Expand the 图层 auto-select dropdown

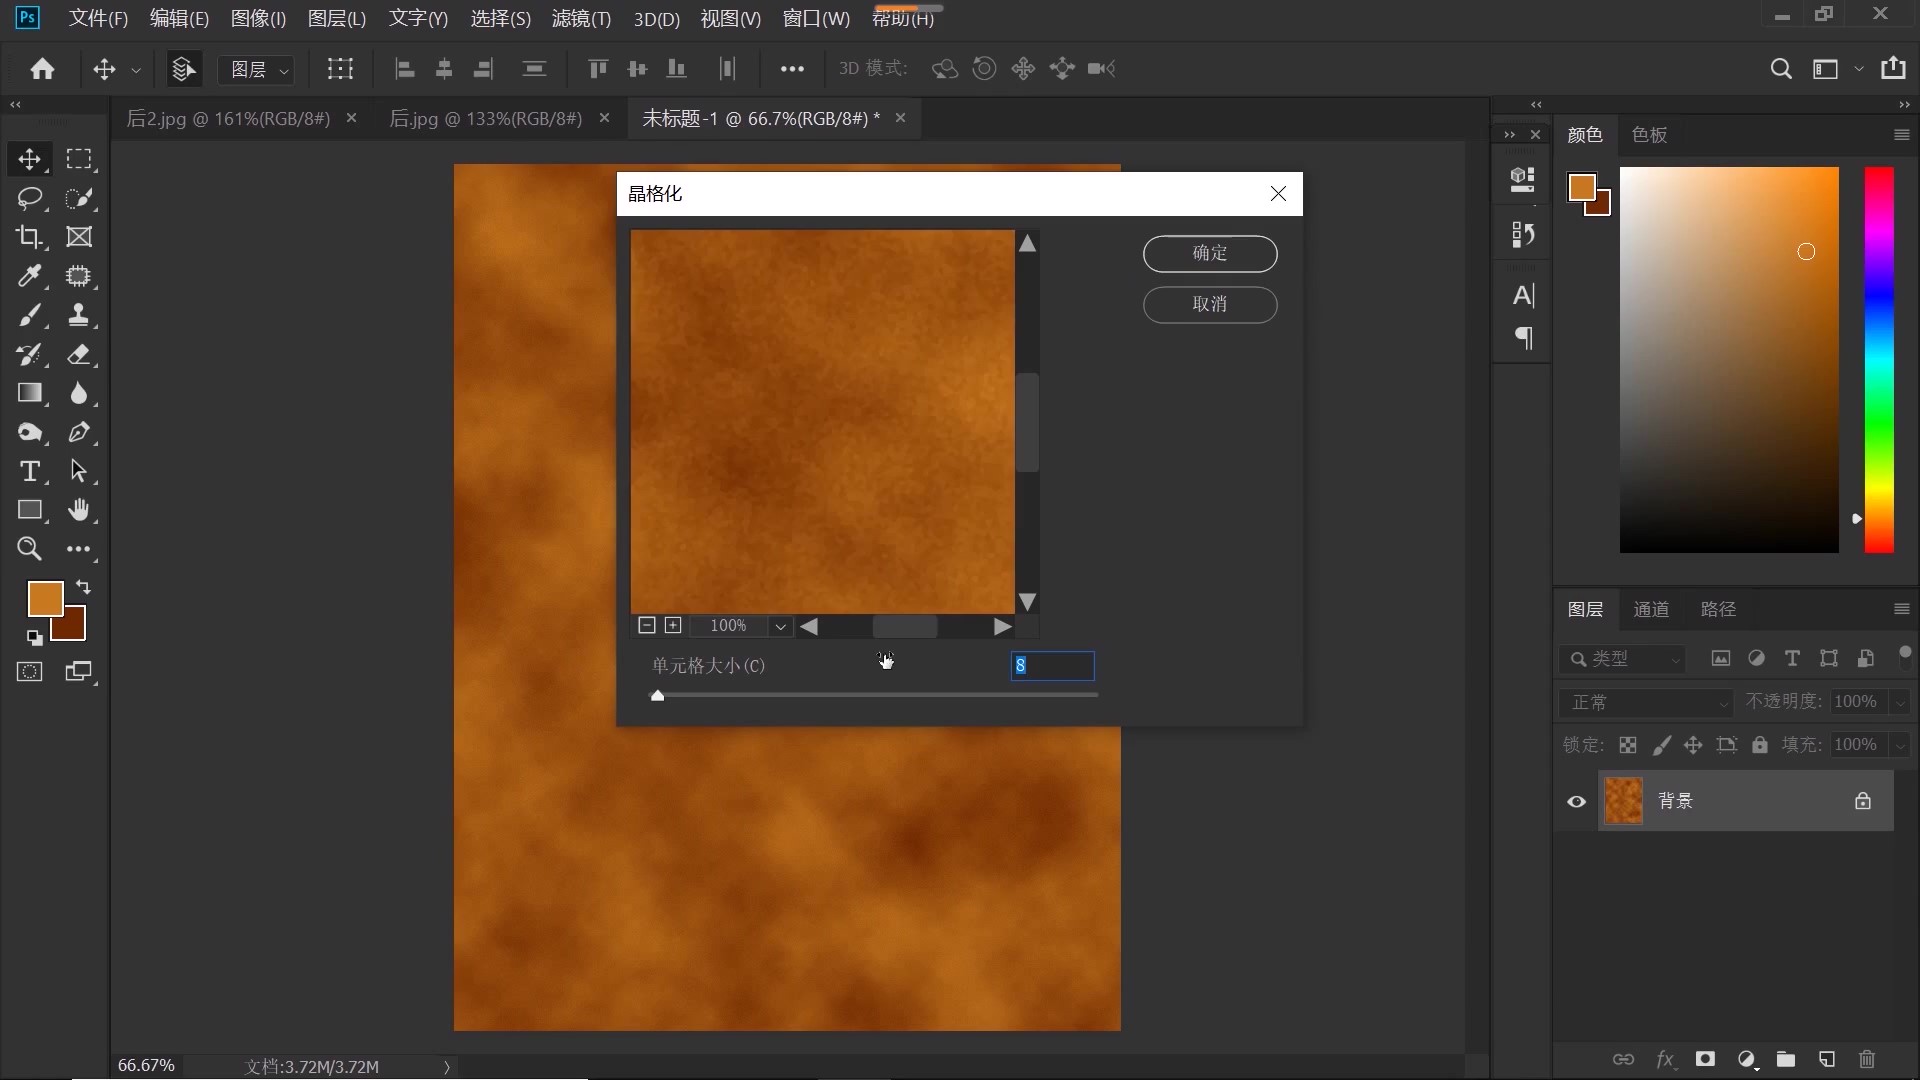257,69
